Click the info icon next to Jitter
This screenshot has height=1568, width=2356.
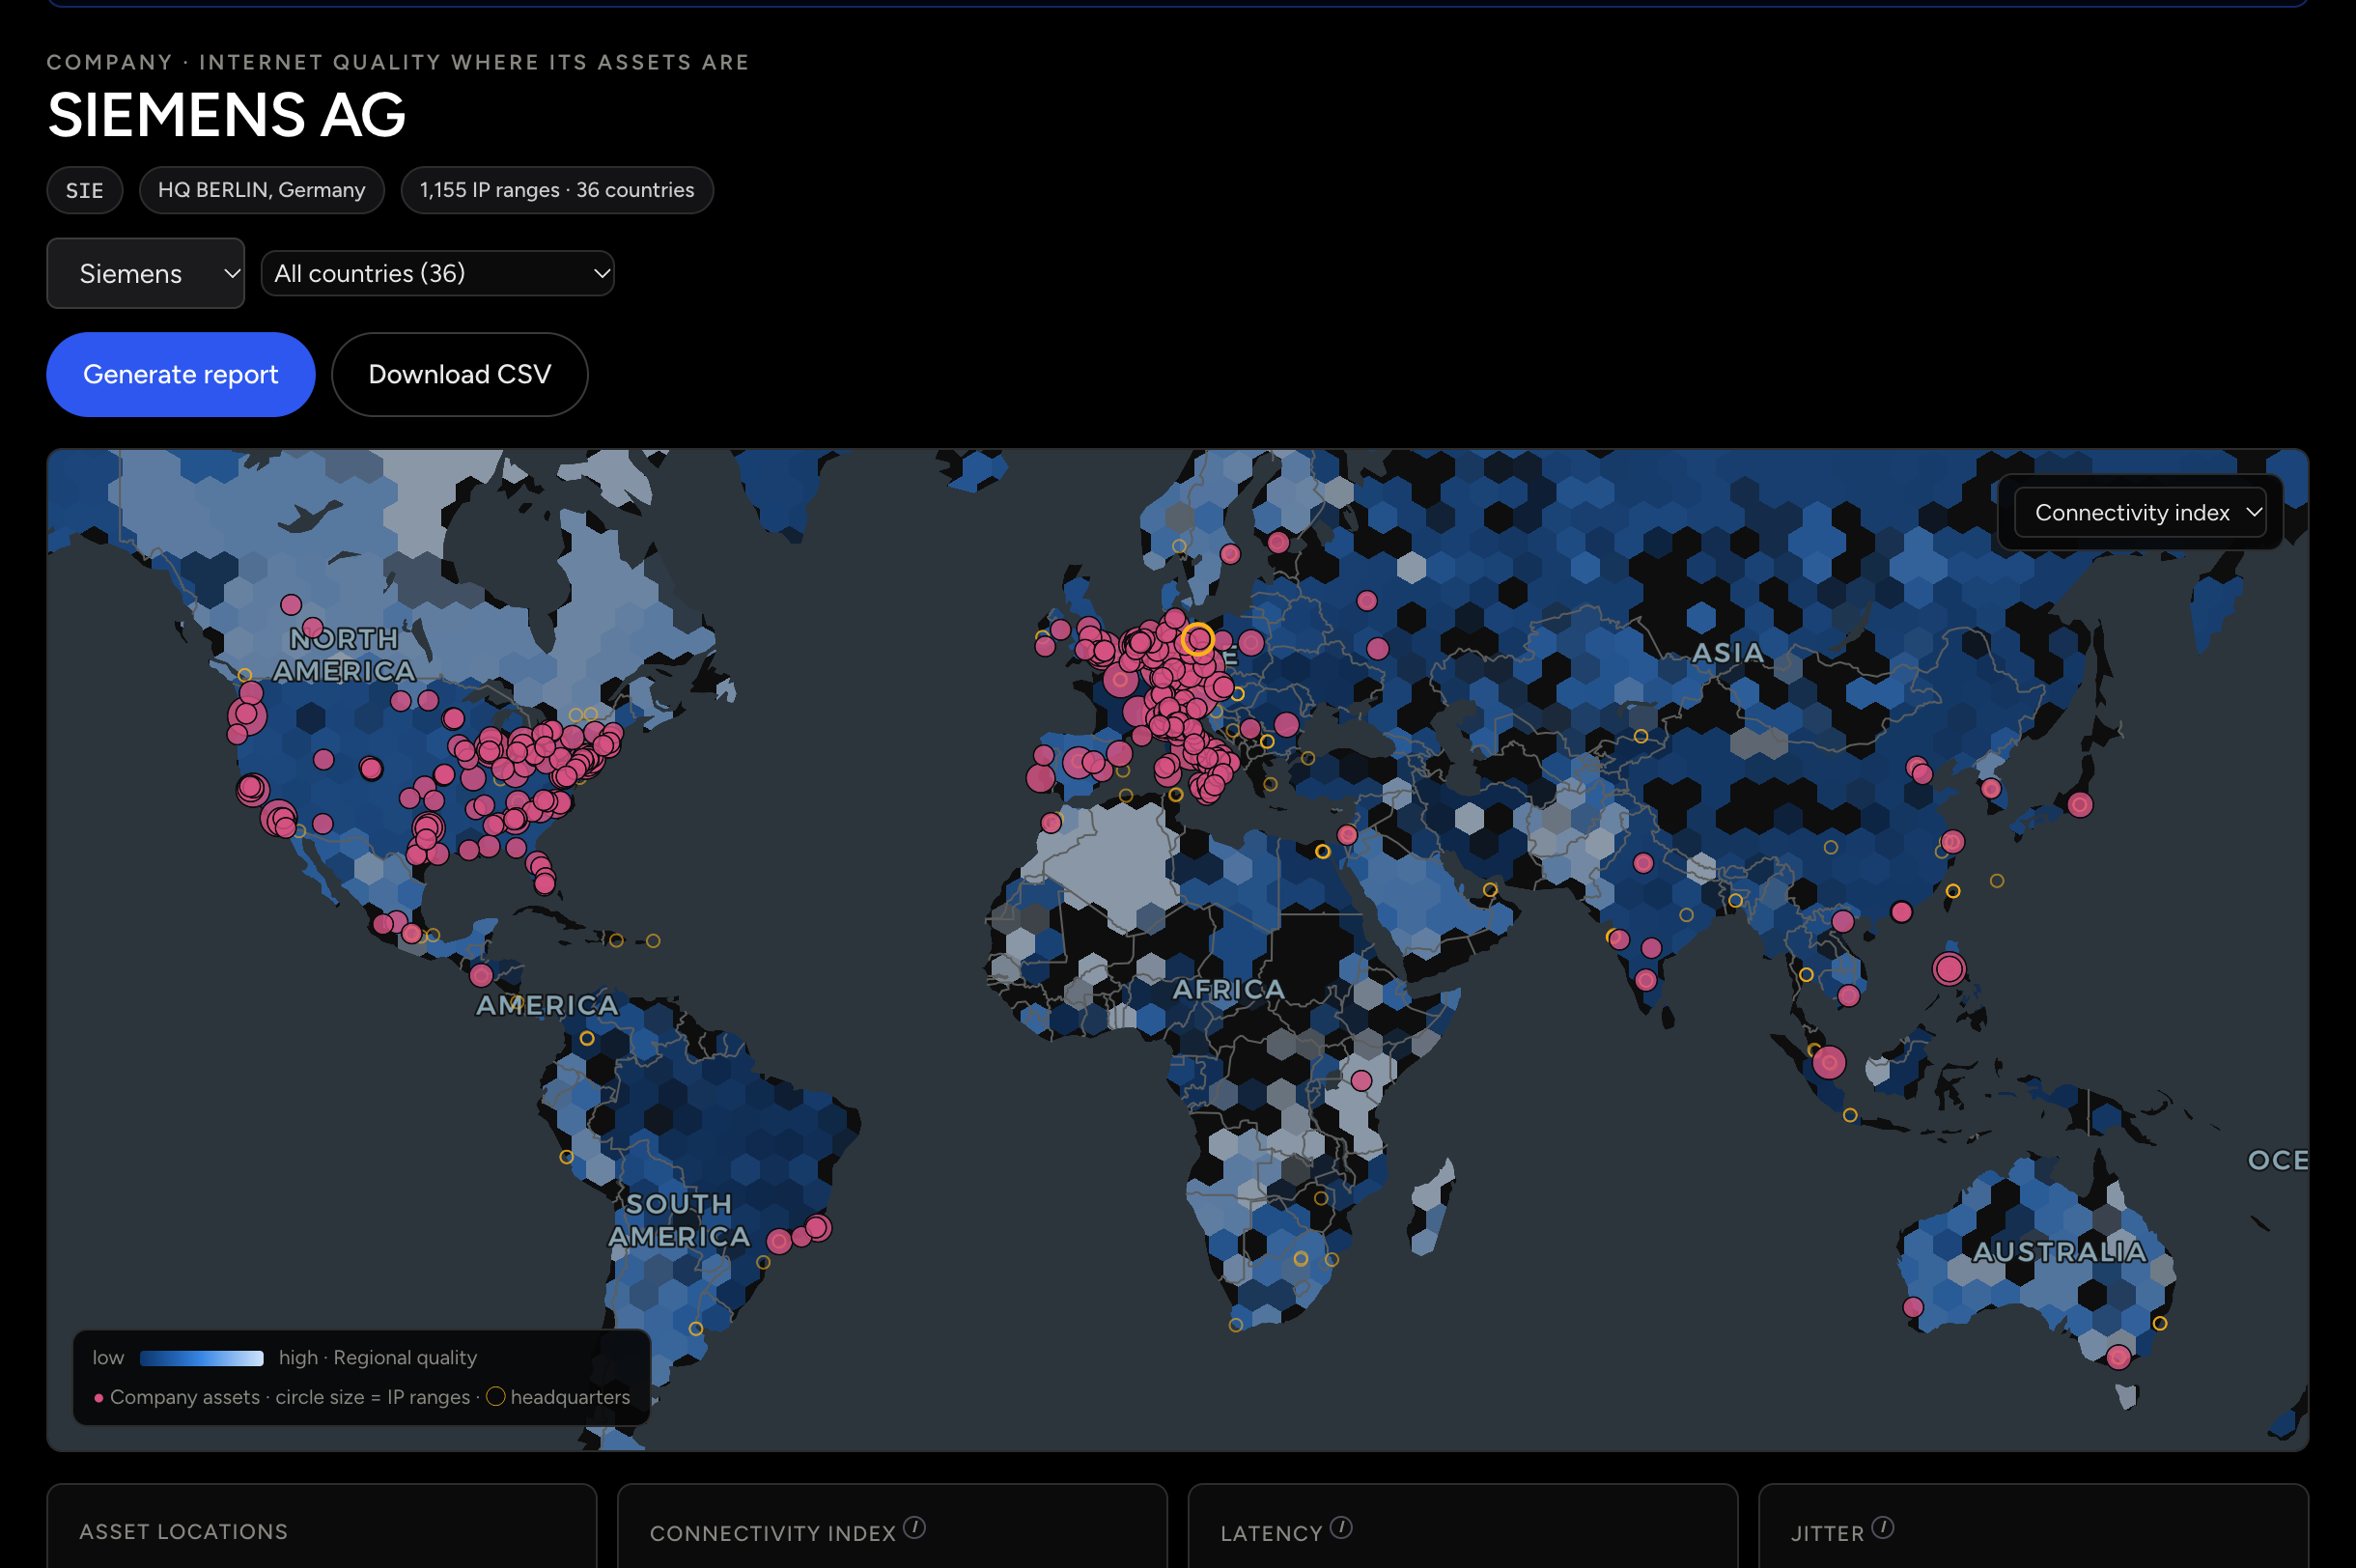click(1882, 1527)
